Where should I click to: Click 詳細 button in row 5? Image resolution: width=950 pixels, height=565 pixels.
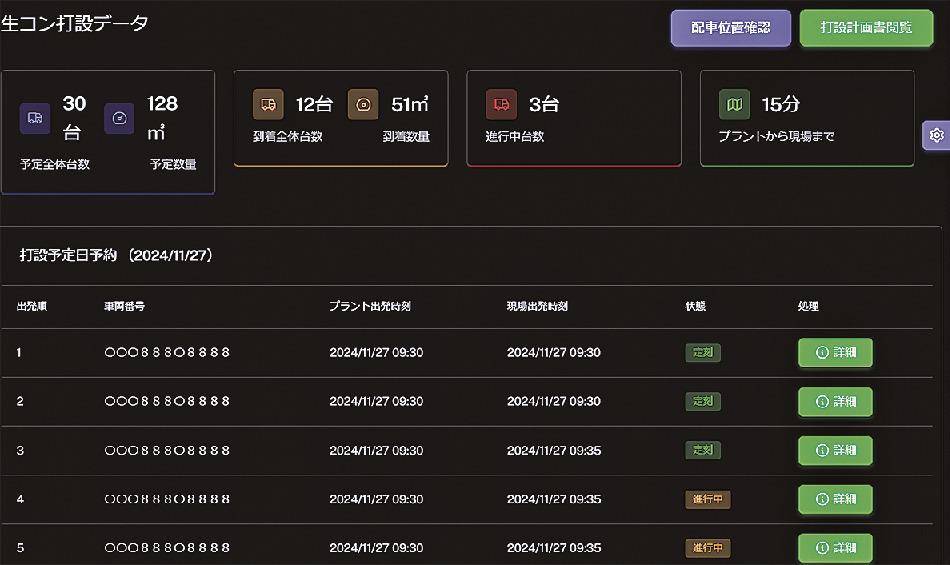[x=835, y=548]
